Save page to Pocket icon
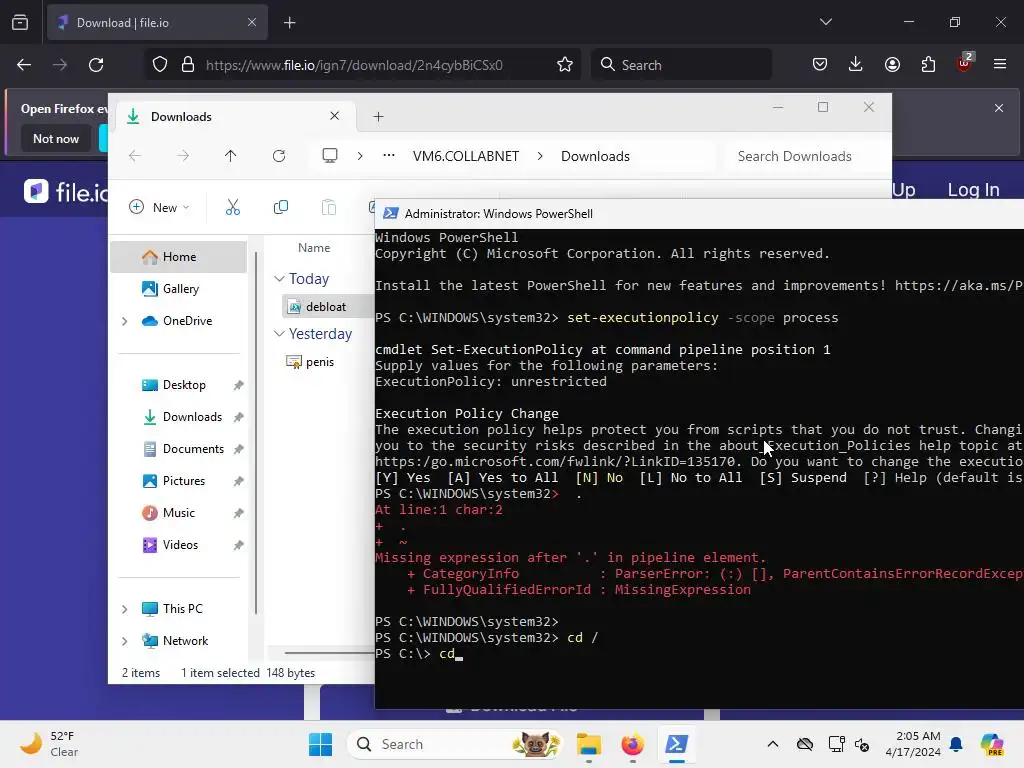Screen dimensions: 1024x768 [820, 65]
